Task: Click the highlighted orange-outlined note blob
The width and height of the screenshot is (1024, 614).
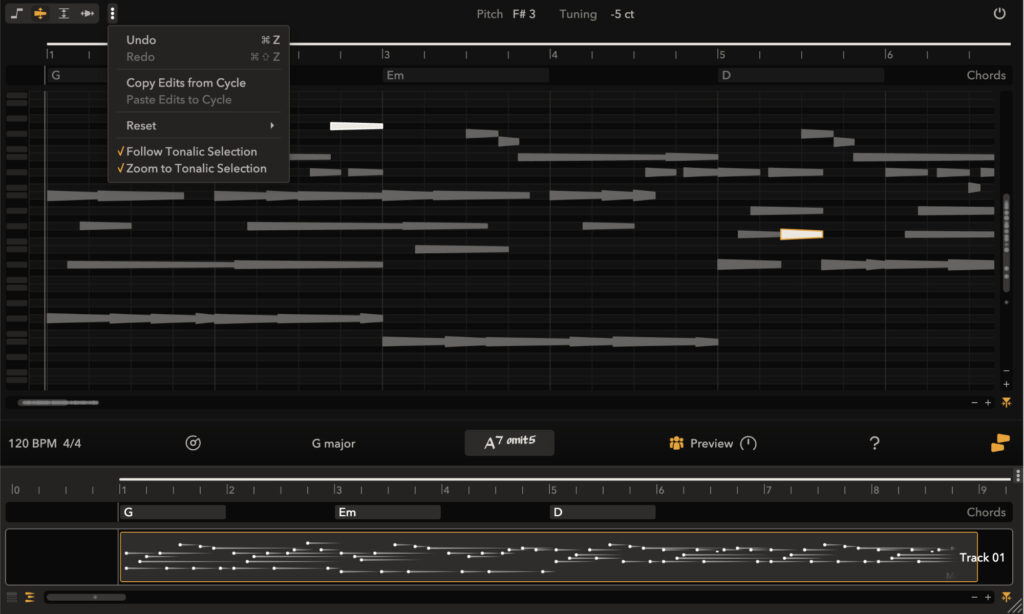Action: click(801, 234)
